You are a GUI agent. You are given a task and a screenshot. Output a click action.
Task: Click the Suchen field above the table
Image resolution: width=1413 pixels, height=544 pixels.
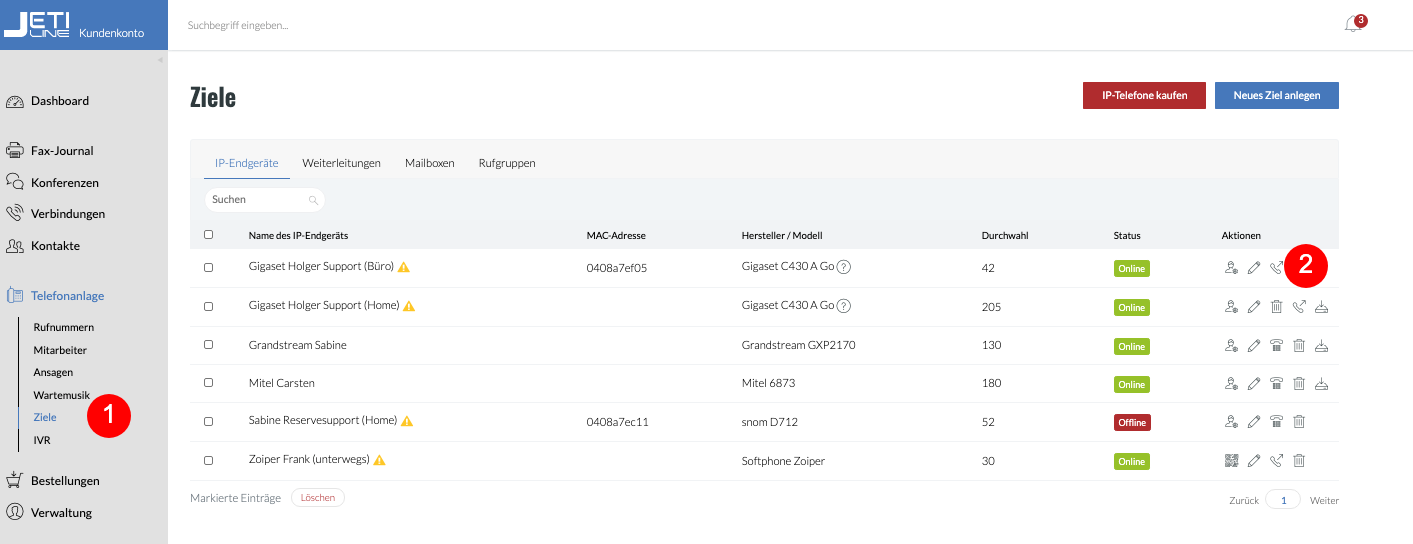(258, 200)
